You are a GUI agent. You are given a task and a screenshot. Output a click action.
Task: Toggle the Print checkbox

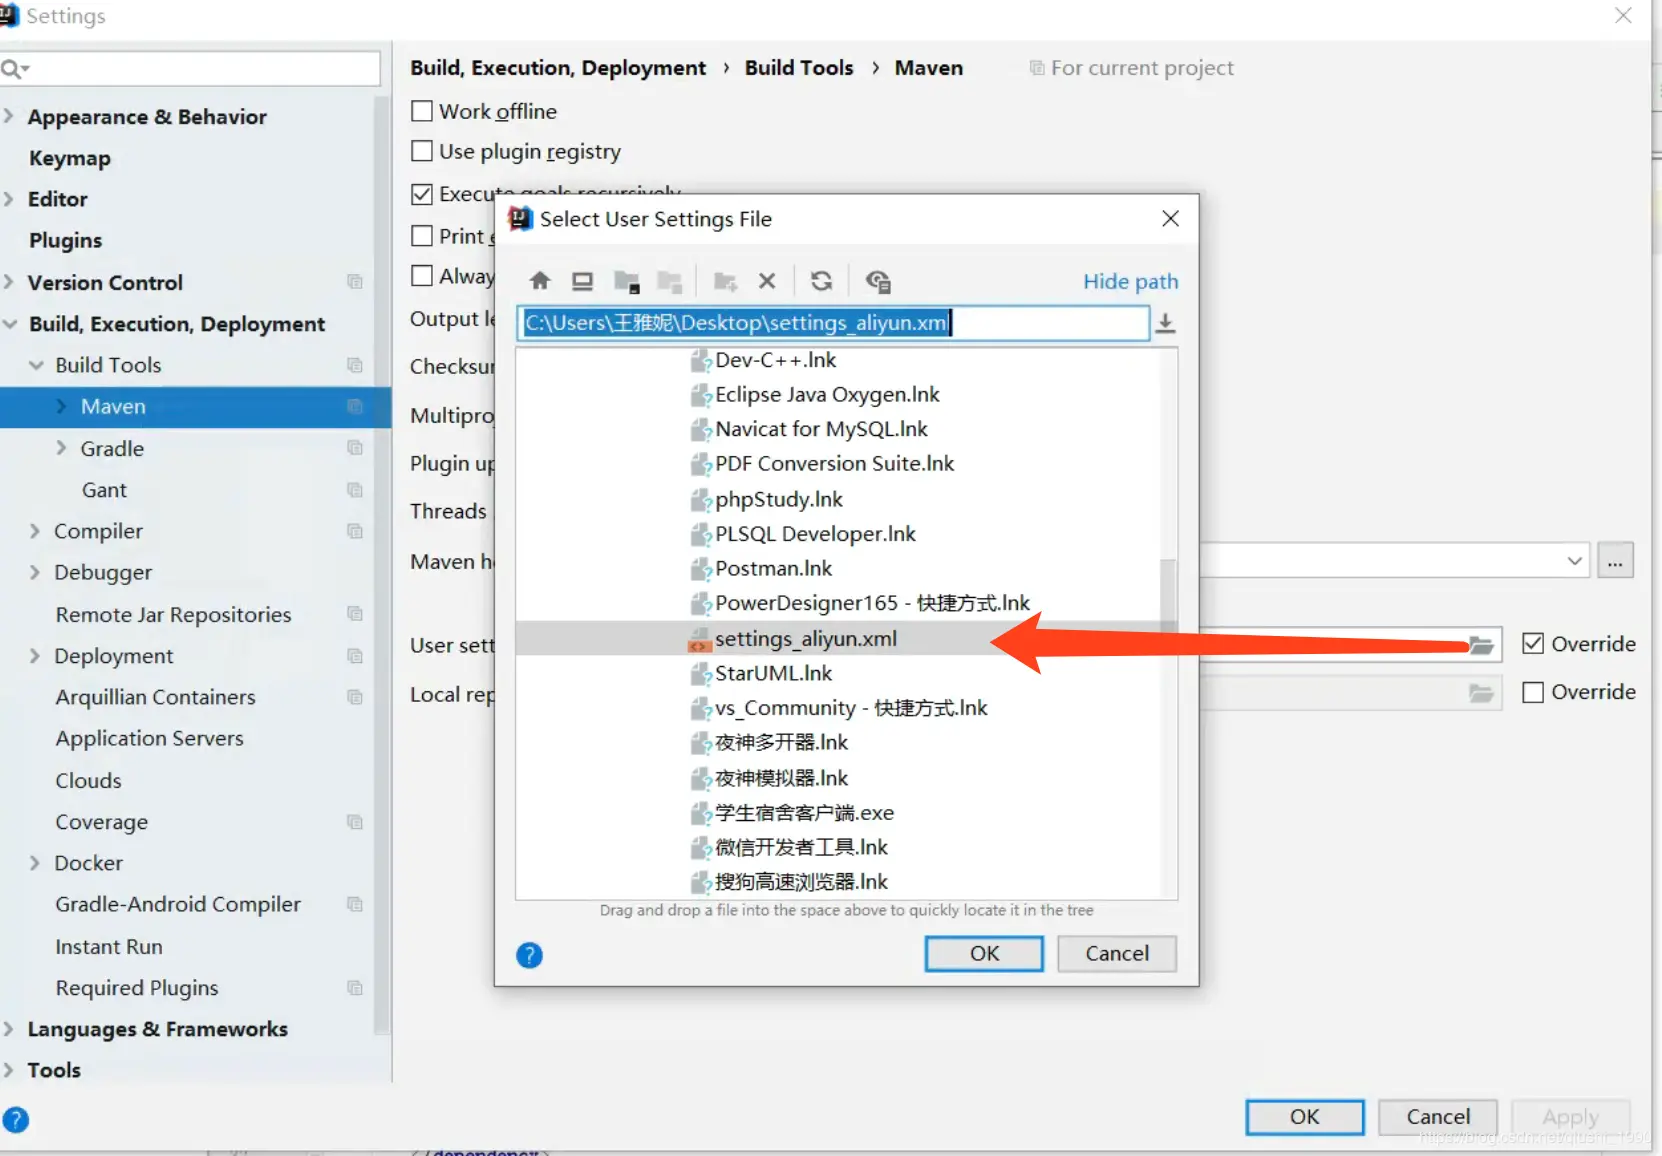pos(422,236)
